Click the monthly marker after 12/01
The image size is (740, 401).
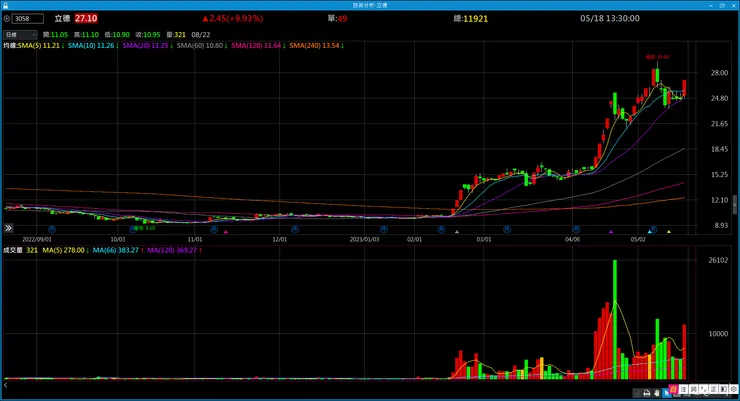tap(295, 230)
